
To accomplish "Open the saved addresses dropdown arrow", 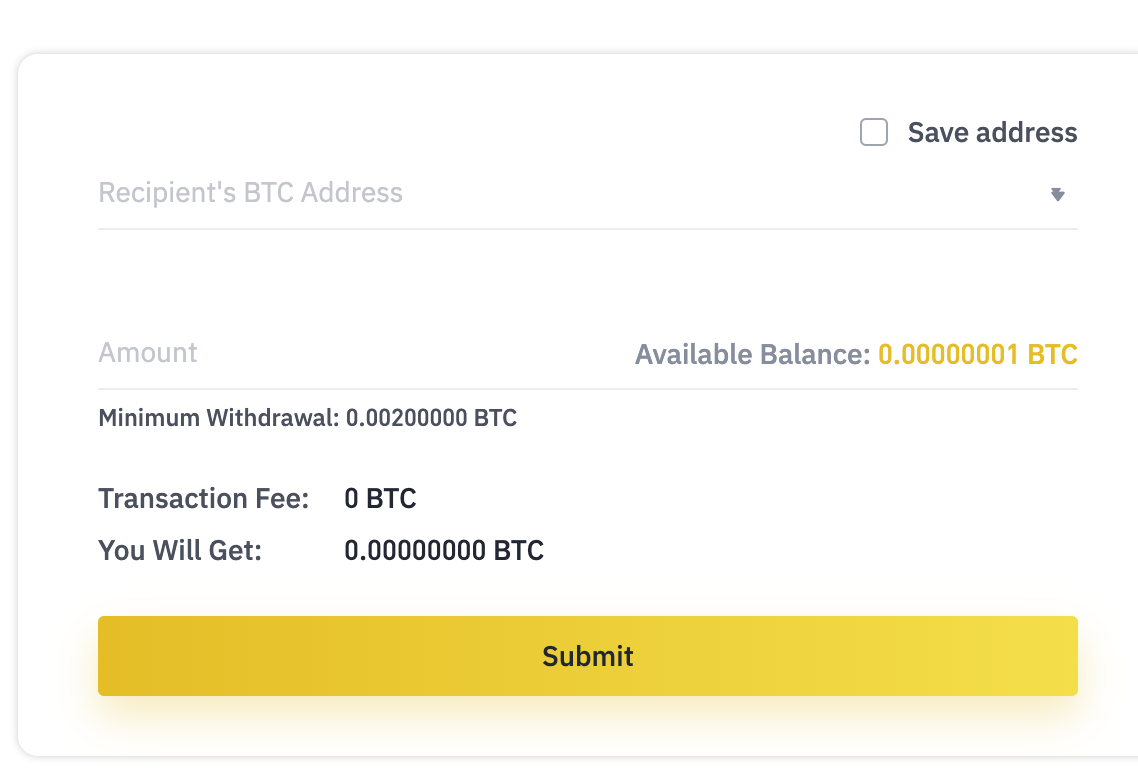I will [1057, 195].
